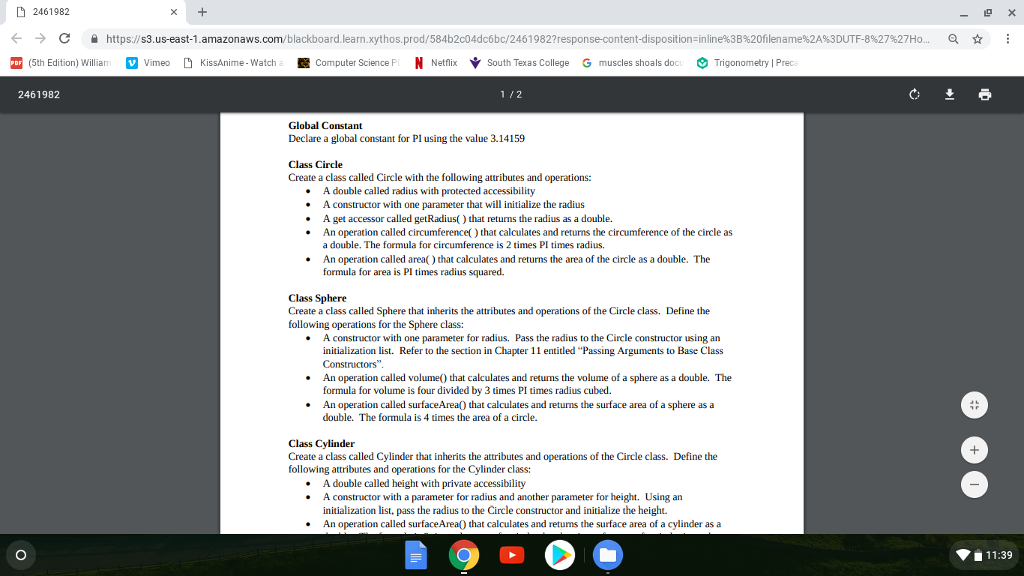Zoom out using the minus control
This screenshot has width=1024, height=576.
(x=974, y=484)
